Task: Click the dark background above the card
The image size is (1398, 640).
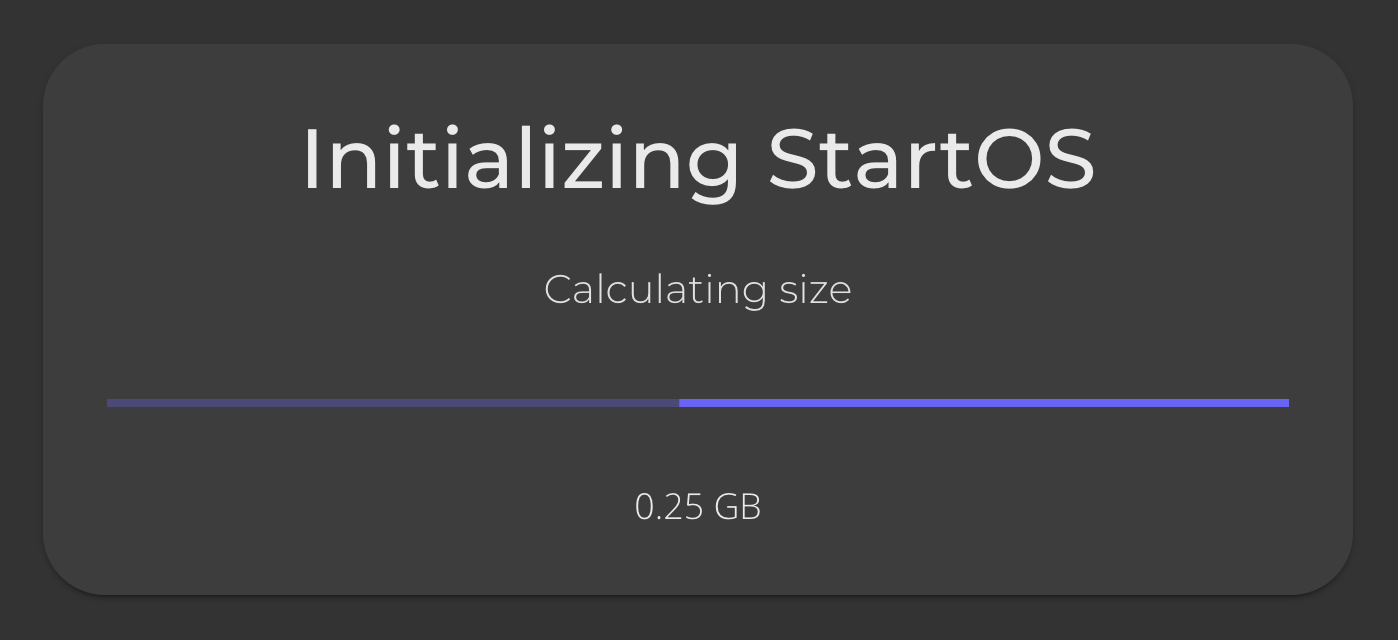Action: (698, 20)
